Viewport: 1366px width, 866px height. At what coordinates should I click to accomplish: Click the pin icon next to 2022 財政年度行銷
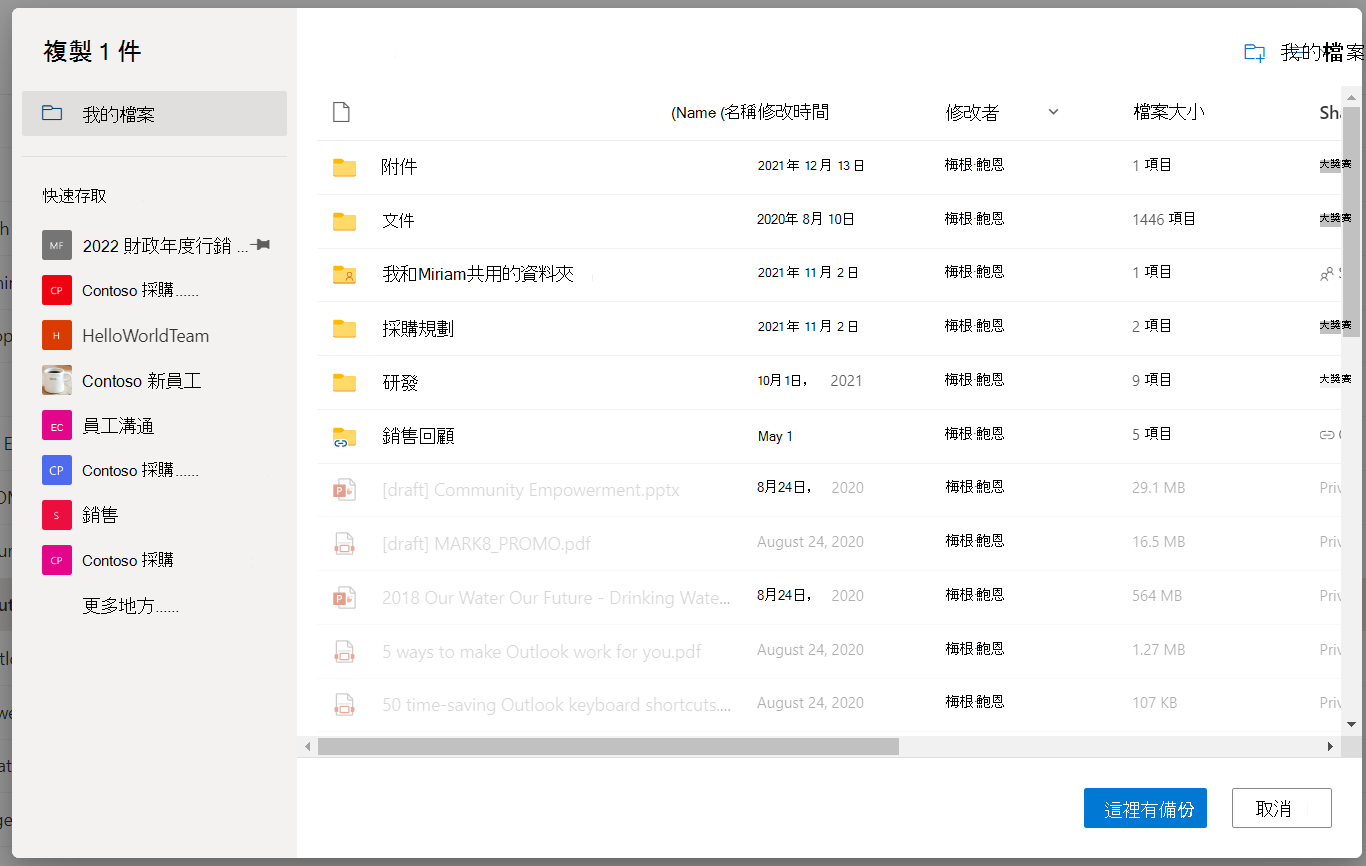(261, 245)
